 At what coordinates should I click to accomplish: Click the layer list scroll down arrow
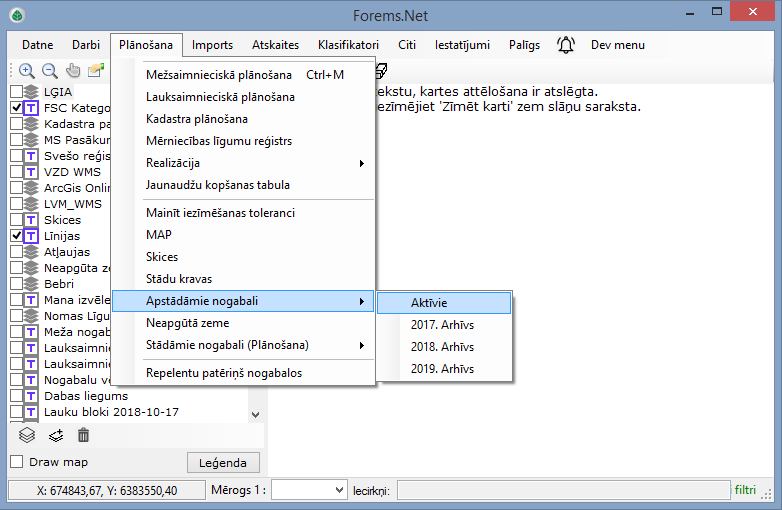(256, 414)
